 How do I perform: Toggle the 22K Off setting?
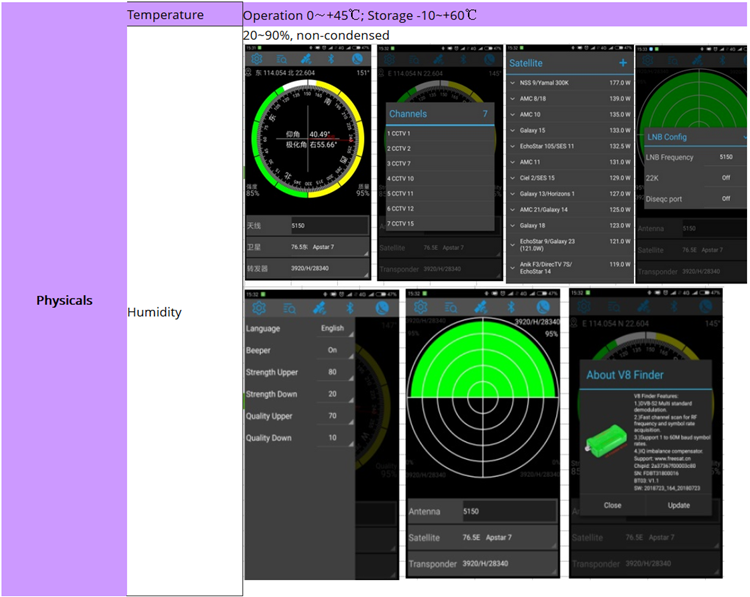click(726, 178)
